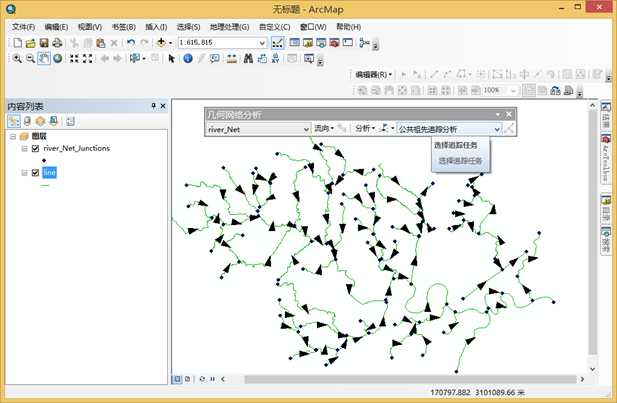Click the Add Data button
This screenshot has width=617, height=403.
coord(161,43)
